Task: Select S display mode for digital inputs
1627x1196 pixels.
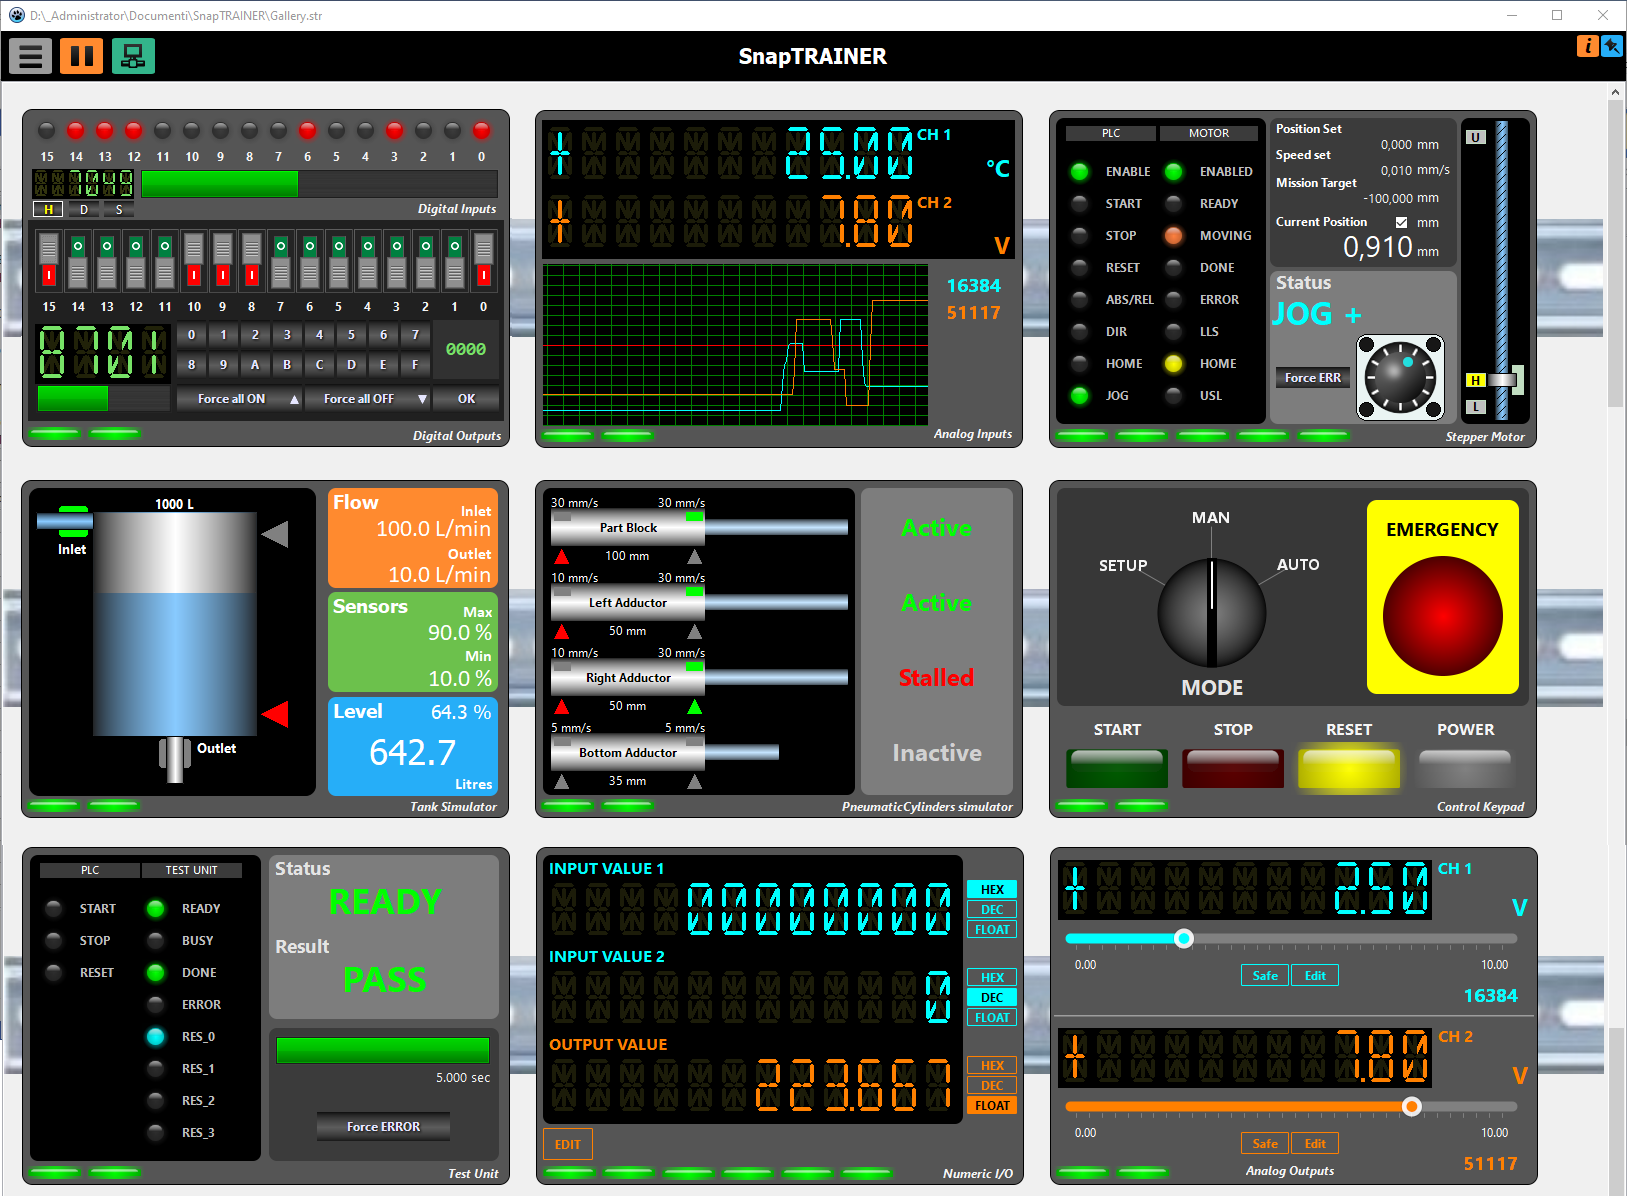Action: click(x=119, y=209)
